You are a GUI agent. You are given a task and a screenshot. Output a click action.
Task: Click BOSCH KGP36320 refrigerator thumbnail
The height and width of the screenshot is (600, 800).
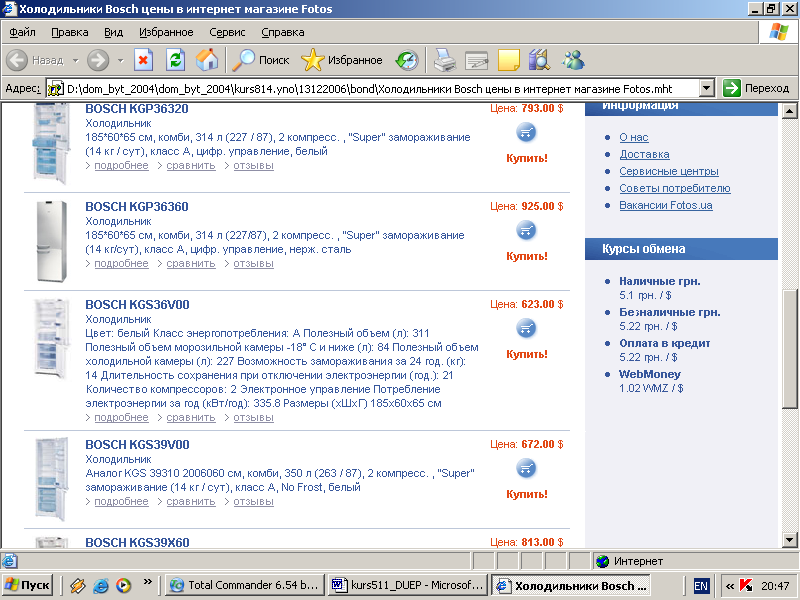[x=51, y=143]
